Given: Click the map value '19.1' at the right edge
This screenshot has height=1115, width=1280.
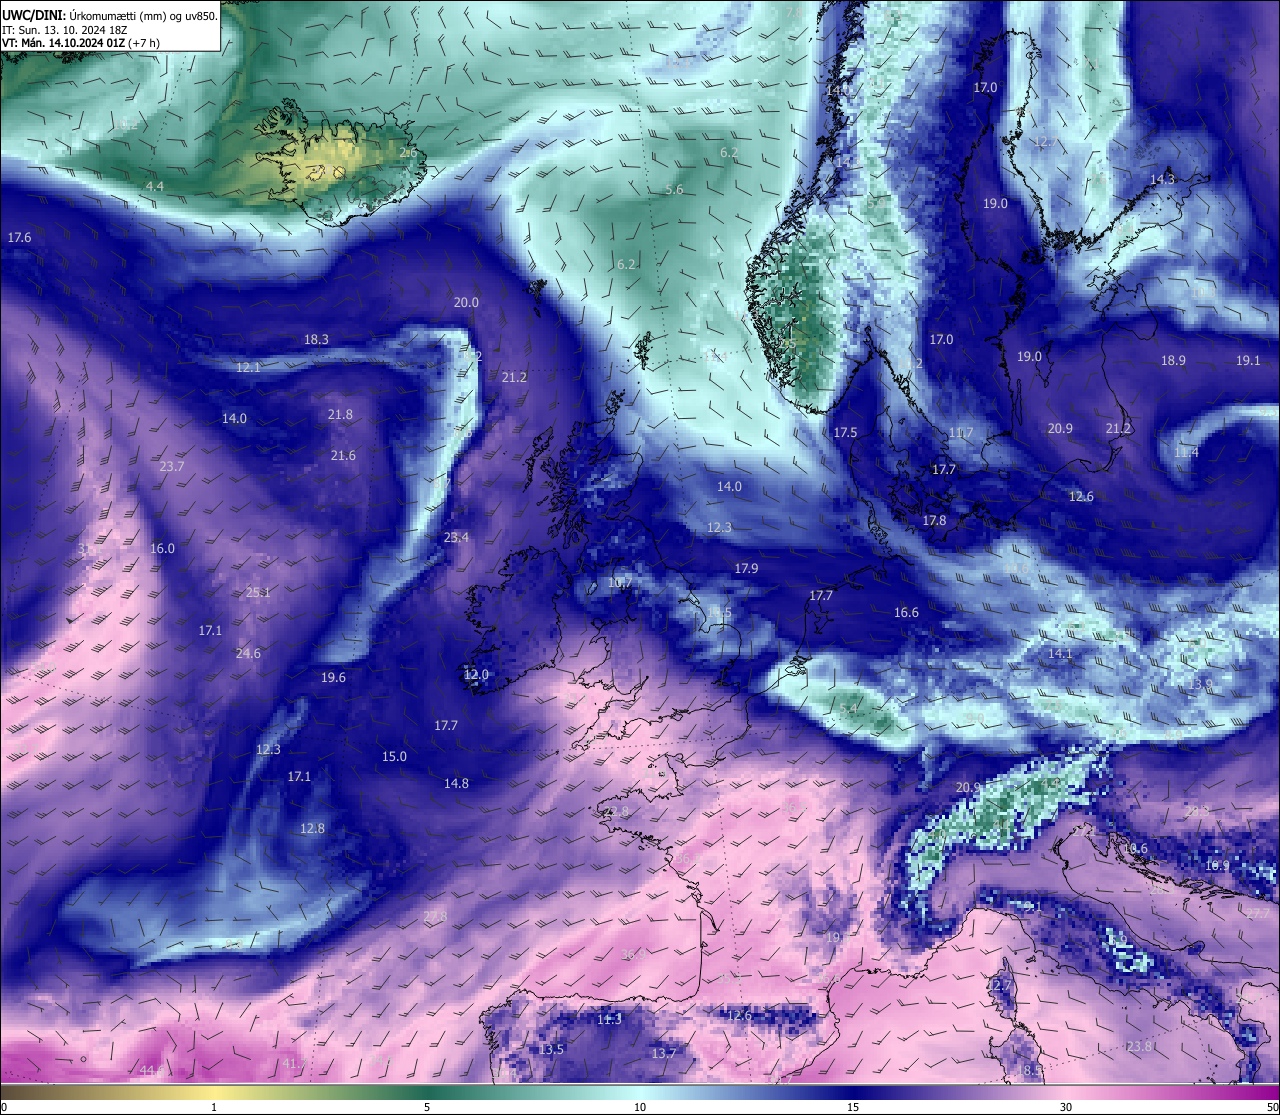Looking at the screenshot, I should [1248, 360].
